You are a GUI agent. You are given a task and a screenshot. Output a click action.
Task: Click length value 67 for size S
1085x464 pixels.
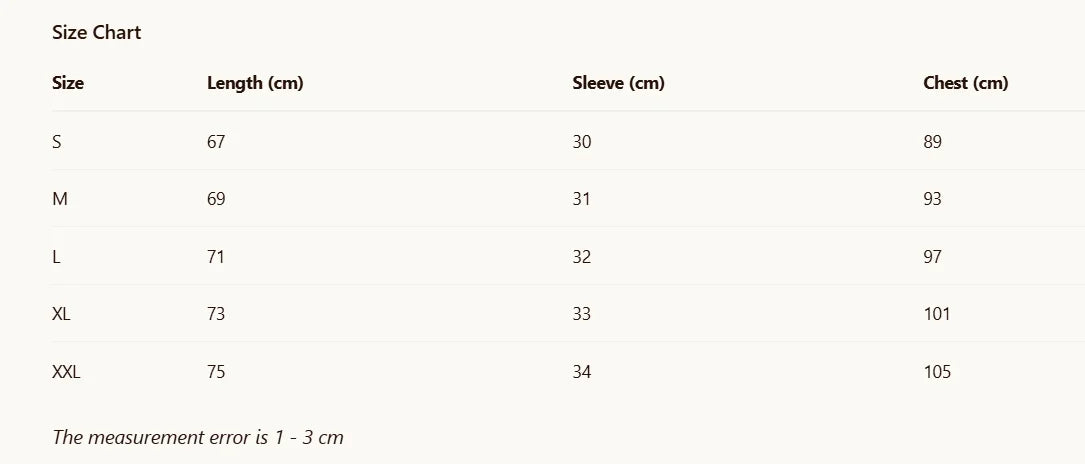coord(216,142)
